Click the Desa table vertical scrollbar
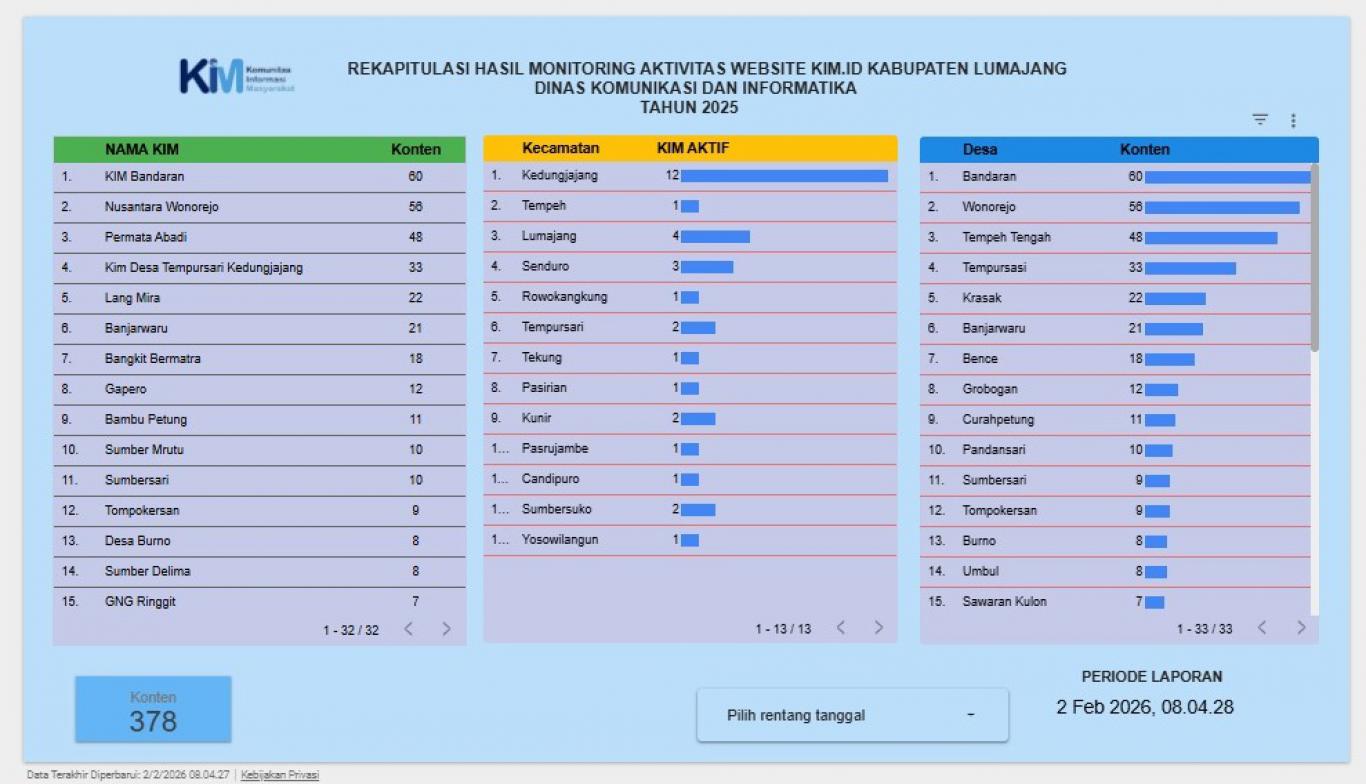This screenshot has height=784, width=1366. tap(1314, 260)
